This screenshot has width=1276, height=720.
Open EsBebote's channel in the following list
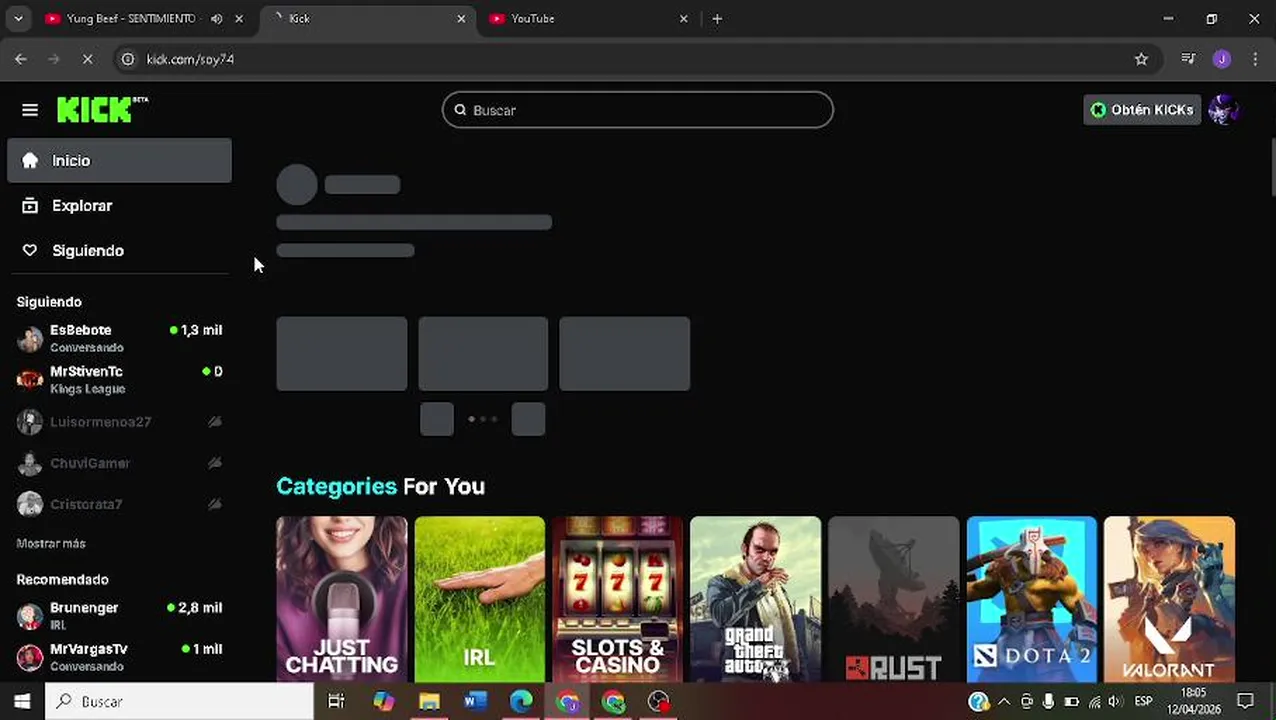(x=119, y=338)
